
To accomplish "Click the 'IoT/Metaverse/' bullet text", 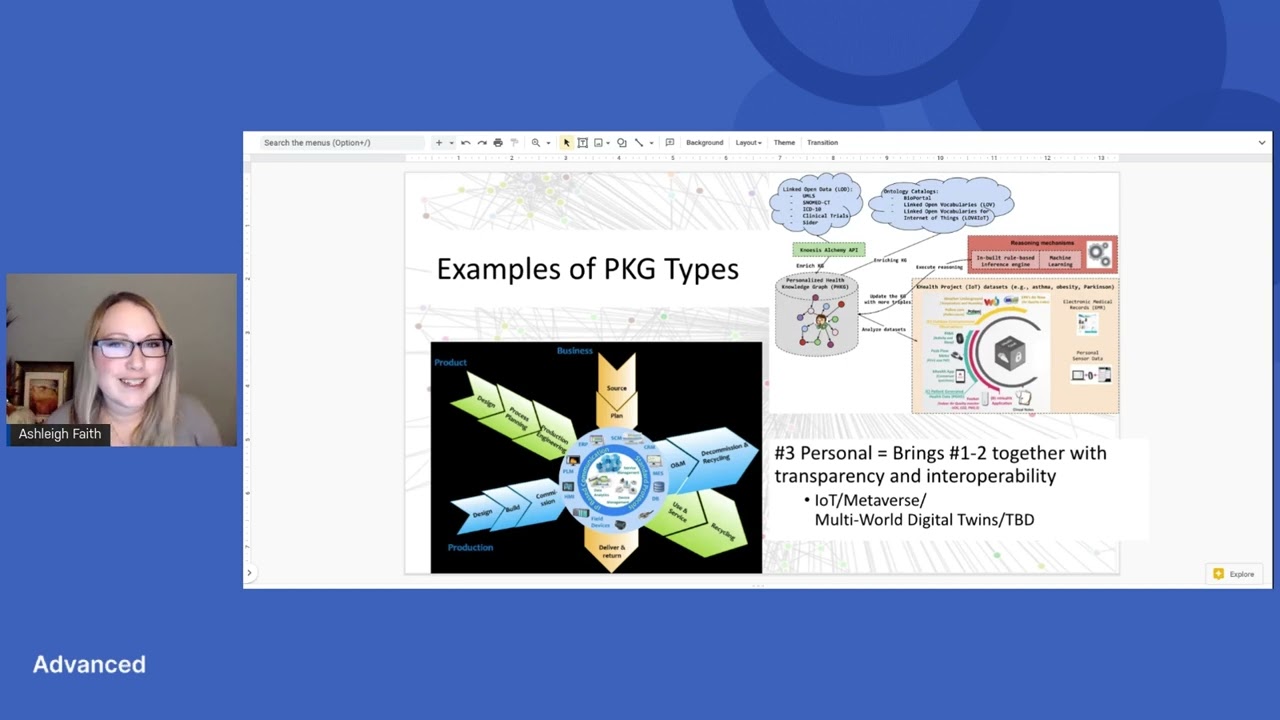I will pyautogui.click(x=870, y=500).
